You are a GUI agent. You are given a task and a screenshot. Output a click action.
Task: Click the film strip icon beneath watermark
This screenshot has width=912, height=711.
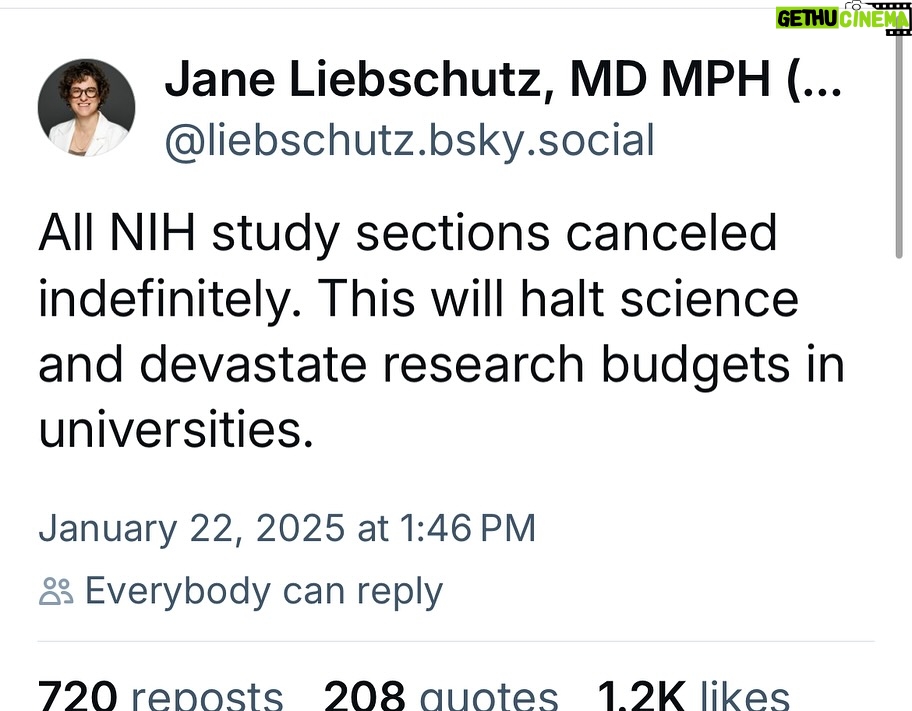point(899,32)
